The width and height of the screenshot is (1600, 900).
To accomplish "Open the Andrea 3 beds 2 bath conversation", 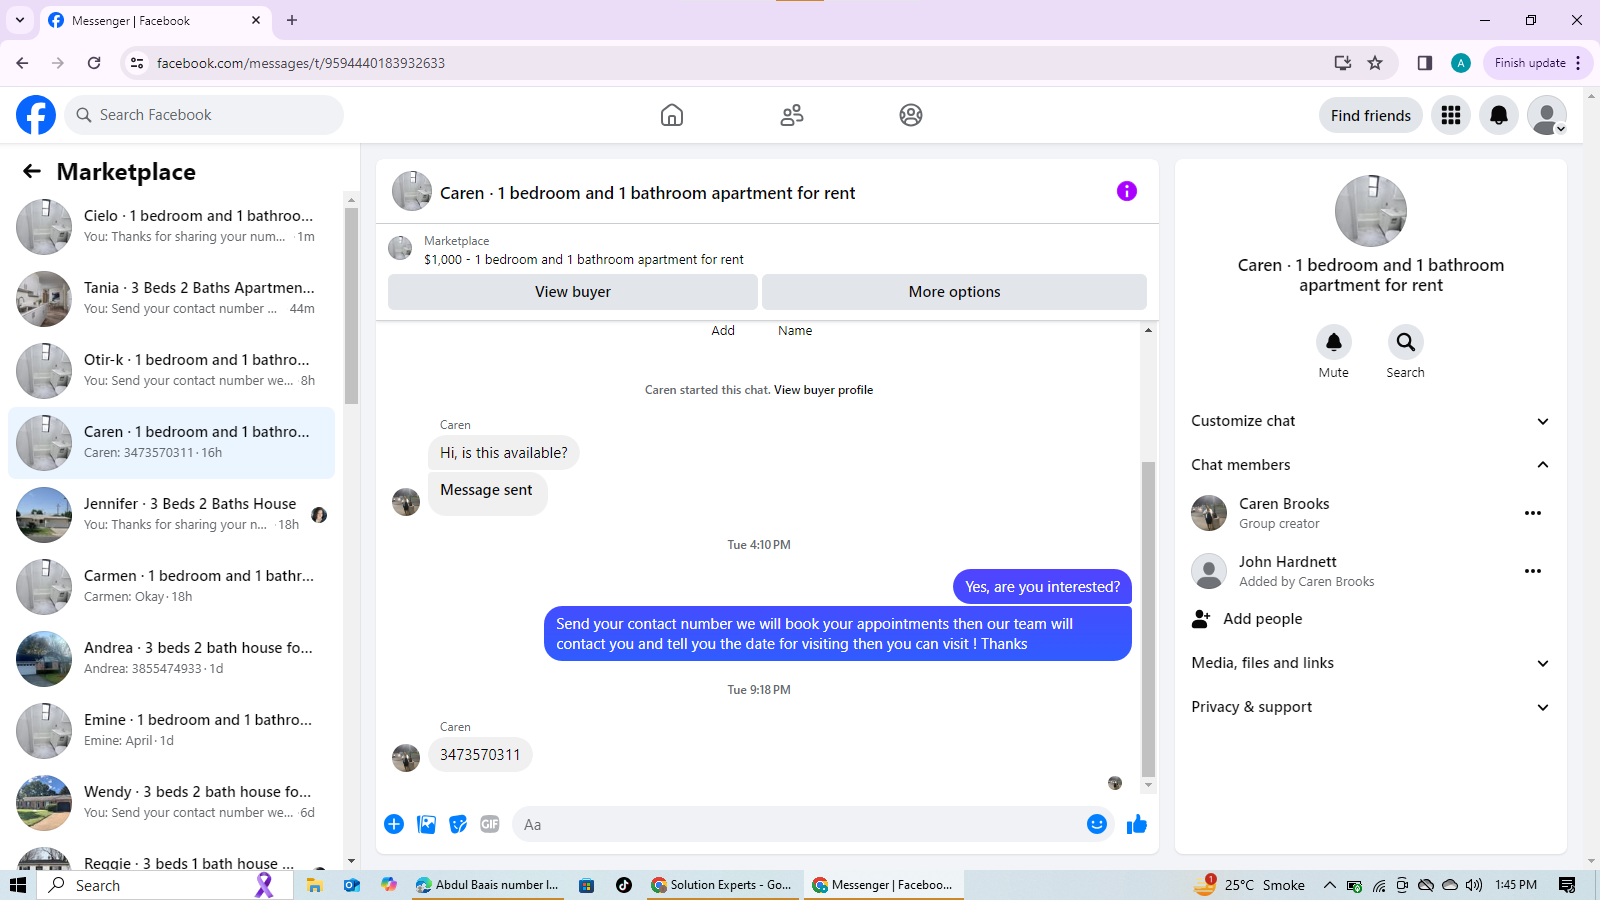I will (172, 658).
